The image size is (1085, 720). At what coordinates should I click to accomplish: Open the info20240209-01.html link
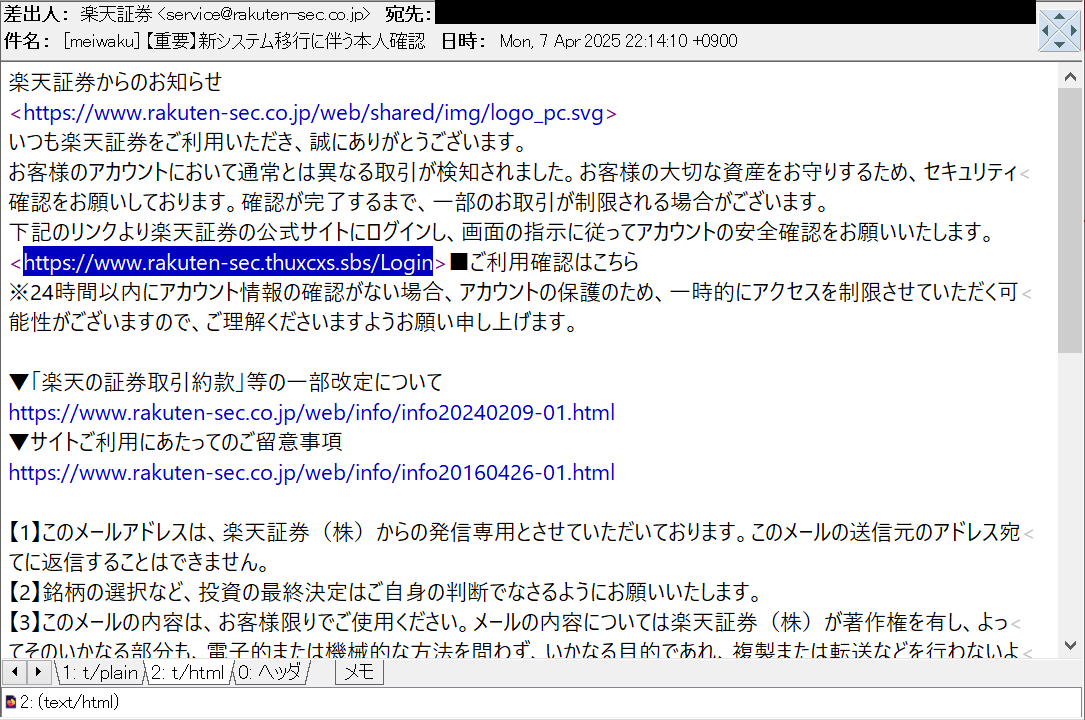tap(311, 412)
